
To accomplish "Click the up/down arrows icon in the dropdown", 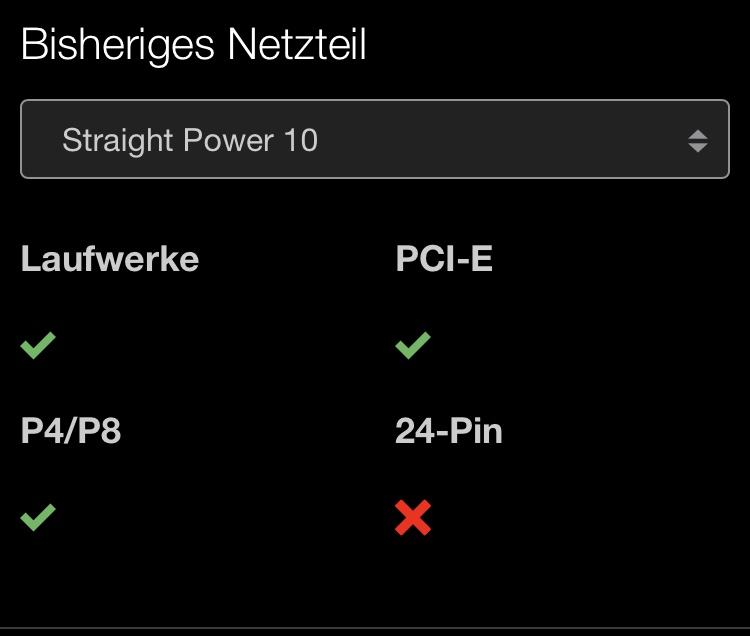I will coord(698,140).
